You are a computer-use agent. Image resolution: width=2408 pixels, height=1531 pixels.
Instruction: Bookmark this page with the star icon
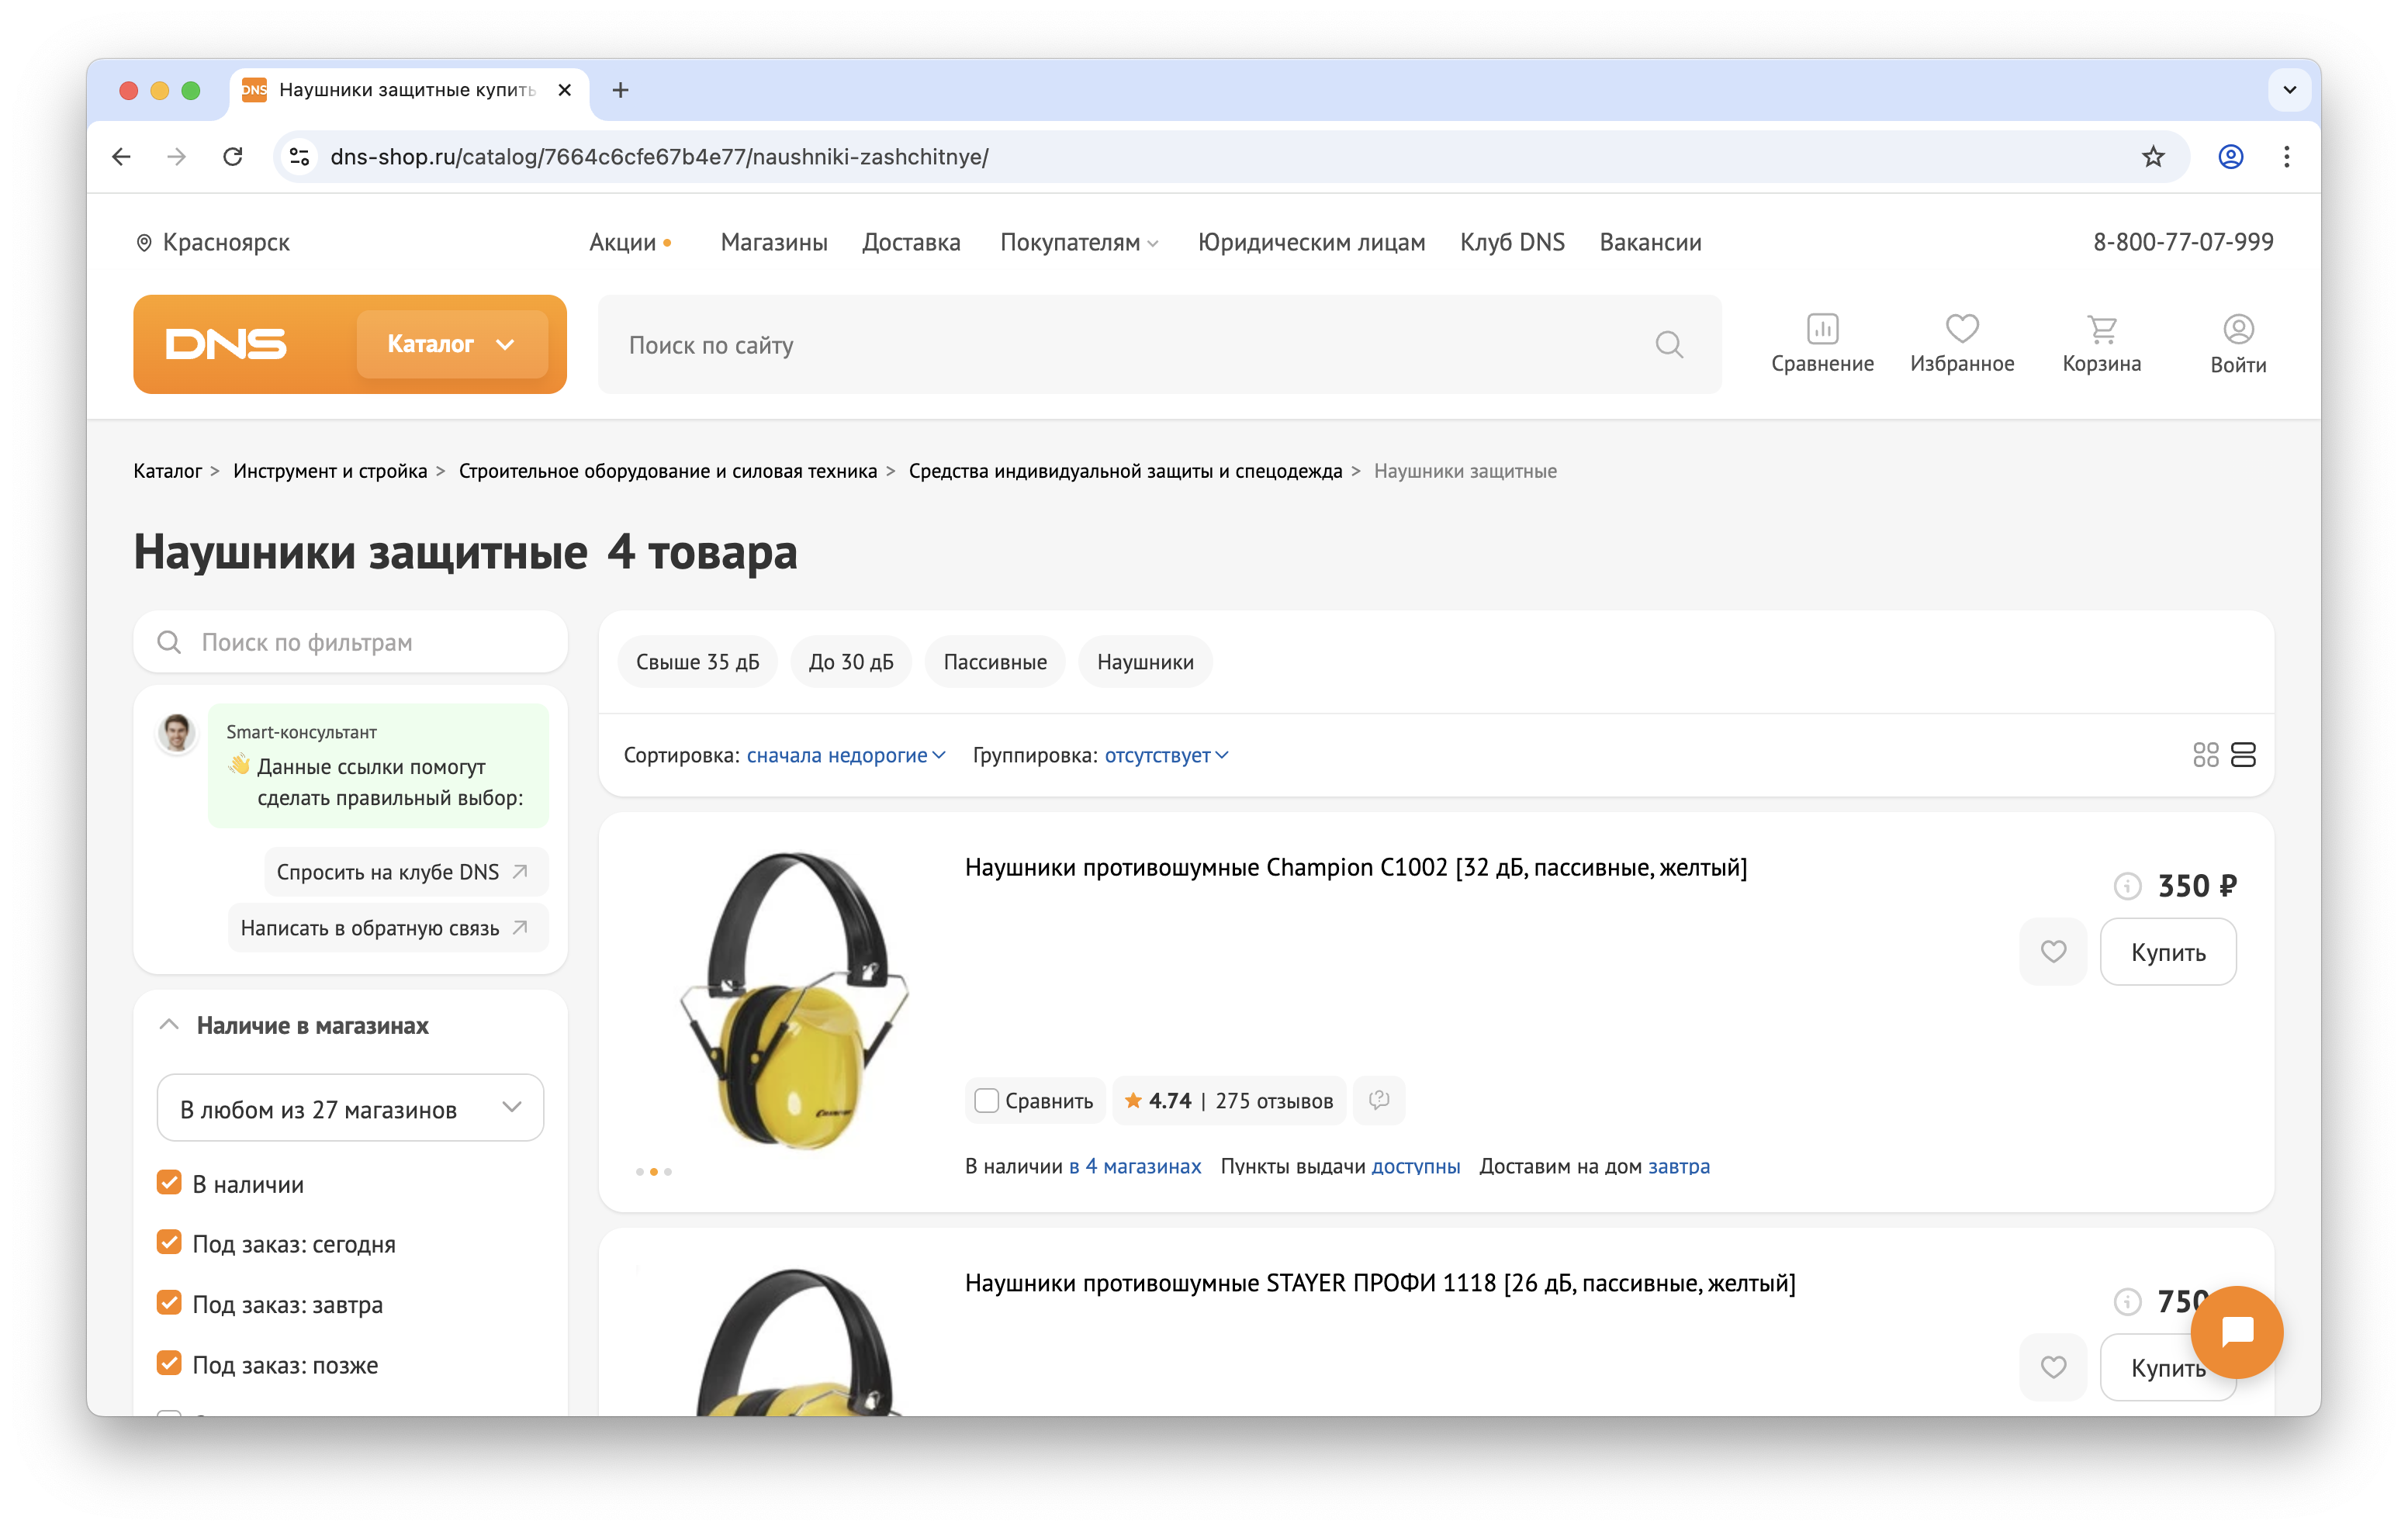click(x=2152, y=156)
